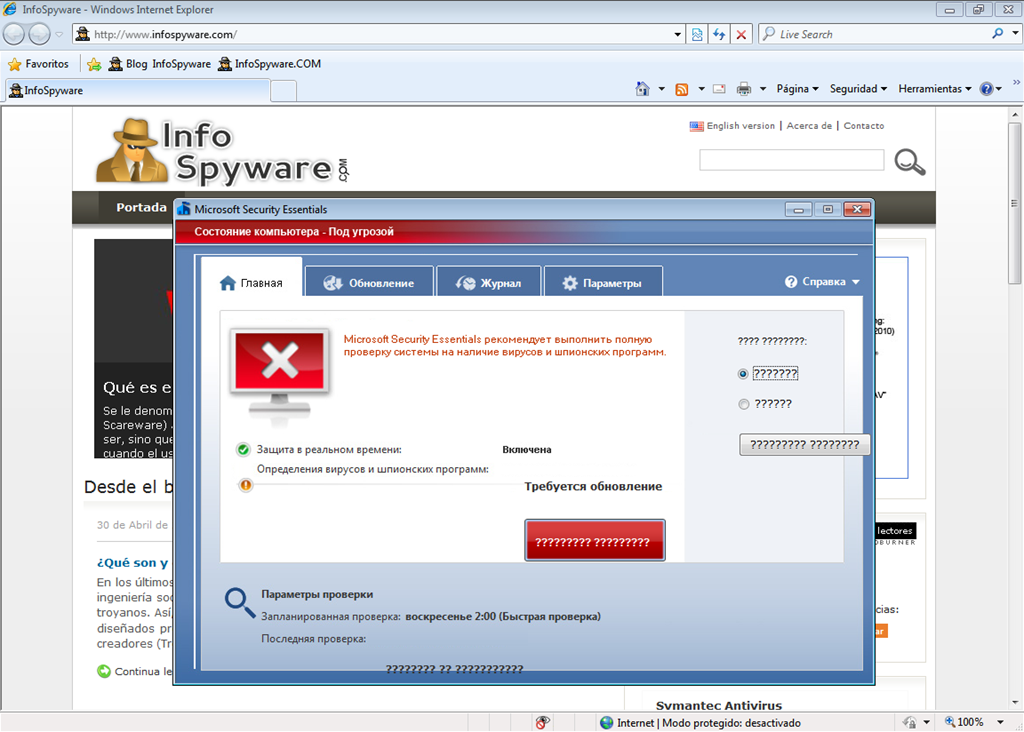The width and height of the screenshot is (1024, 732).
Task: Open the recent pages dropdown arrow
Action: click(59, 35)
